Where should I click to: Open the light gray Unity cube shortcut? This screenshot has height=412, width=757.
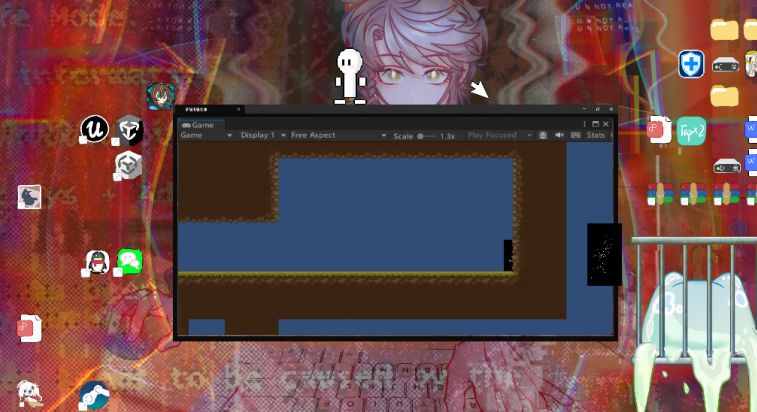[x=128, y=165]
